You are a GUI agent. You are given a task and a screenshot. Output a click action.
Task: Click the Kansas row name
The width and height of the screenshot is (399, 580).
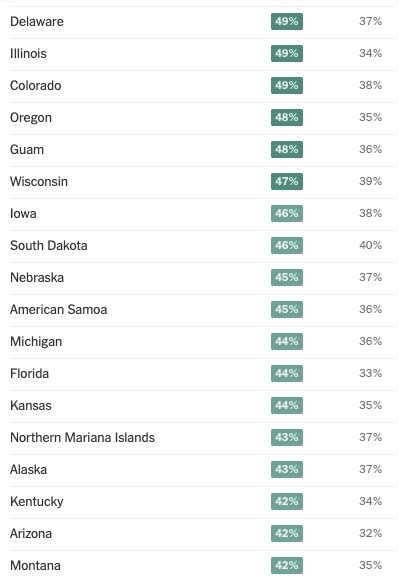31,405
